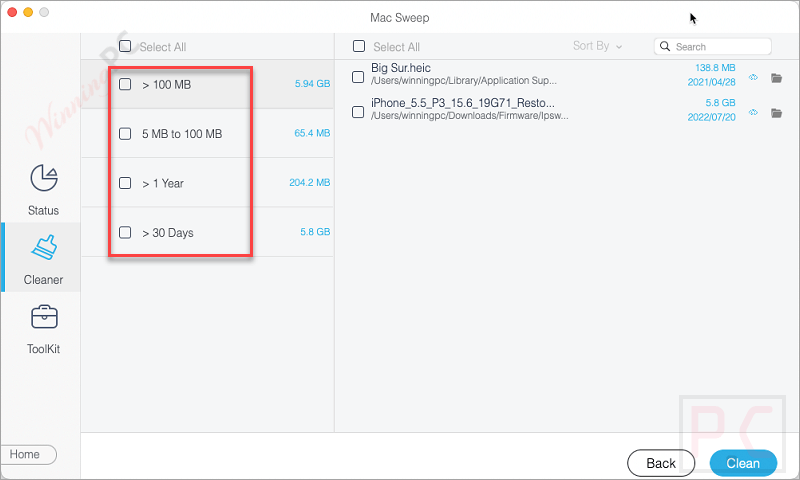Tick the file list Select All checkbox
The width and height of the screenshot is (800, 480).
click(x=359, y=46)
